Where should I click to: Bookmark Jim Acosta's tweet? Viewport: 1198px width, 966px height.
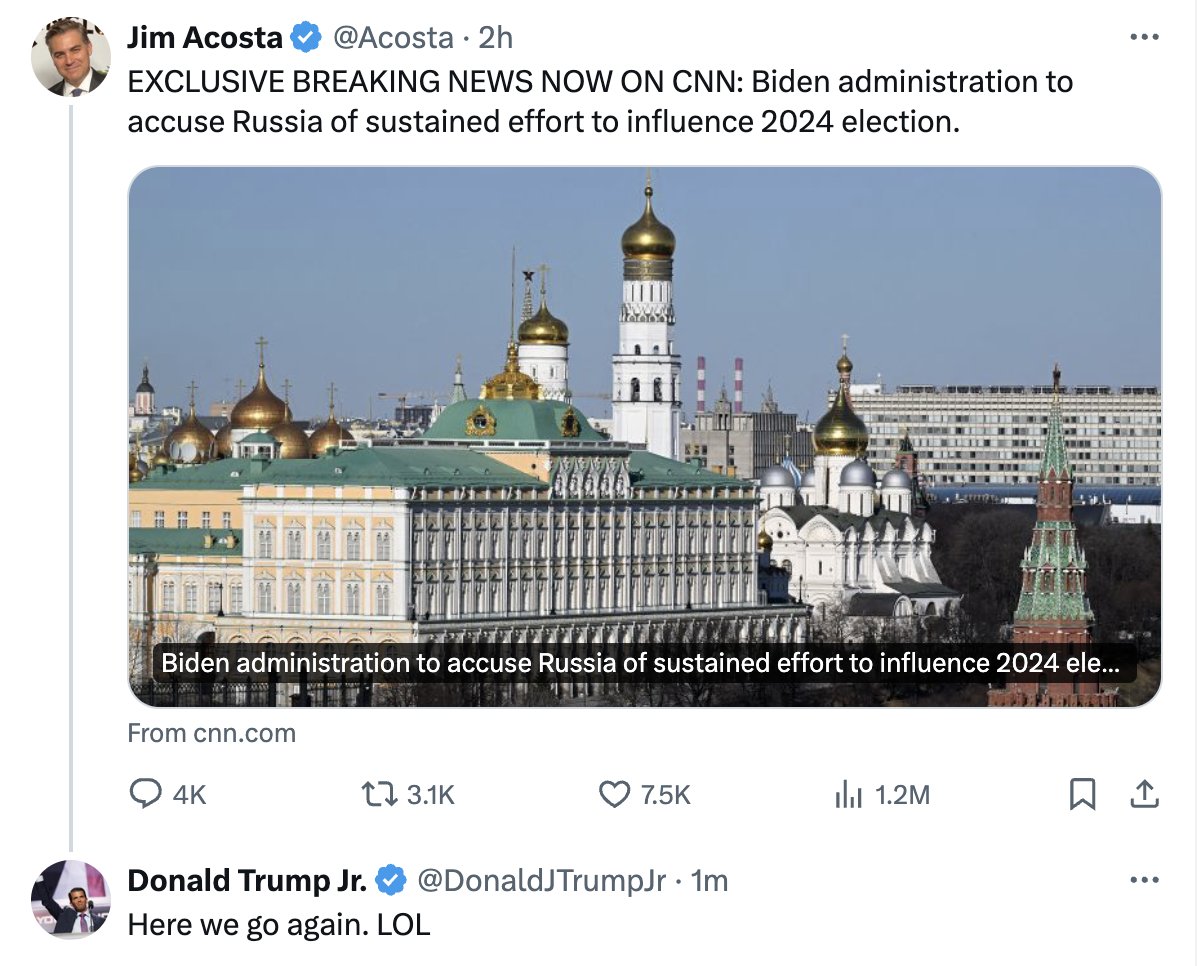[1082, 794]
